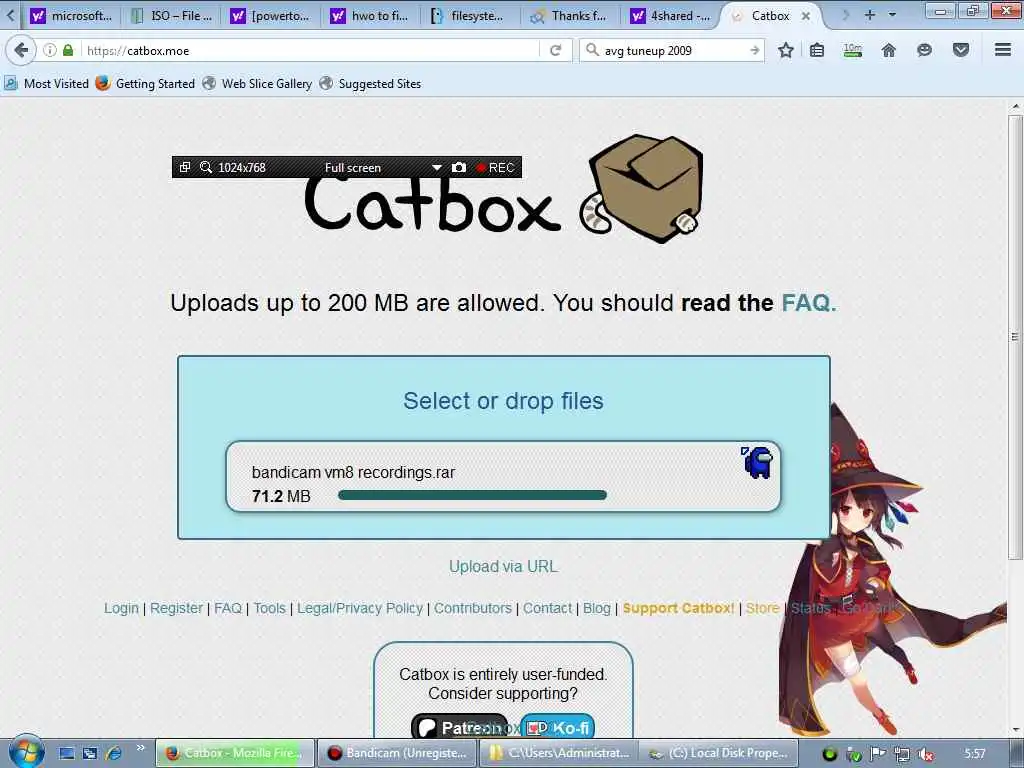Click the Among Us crewmate icon on upload
1024x768 pixels.
[x=758, y=462]
